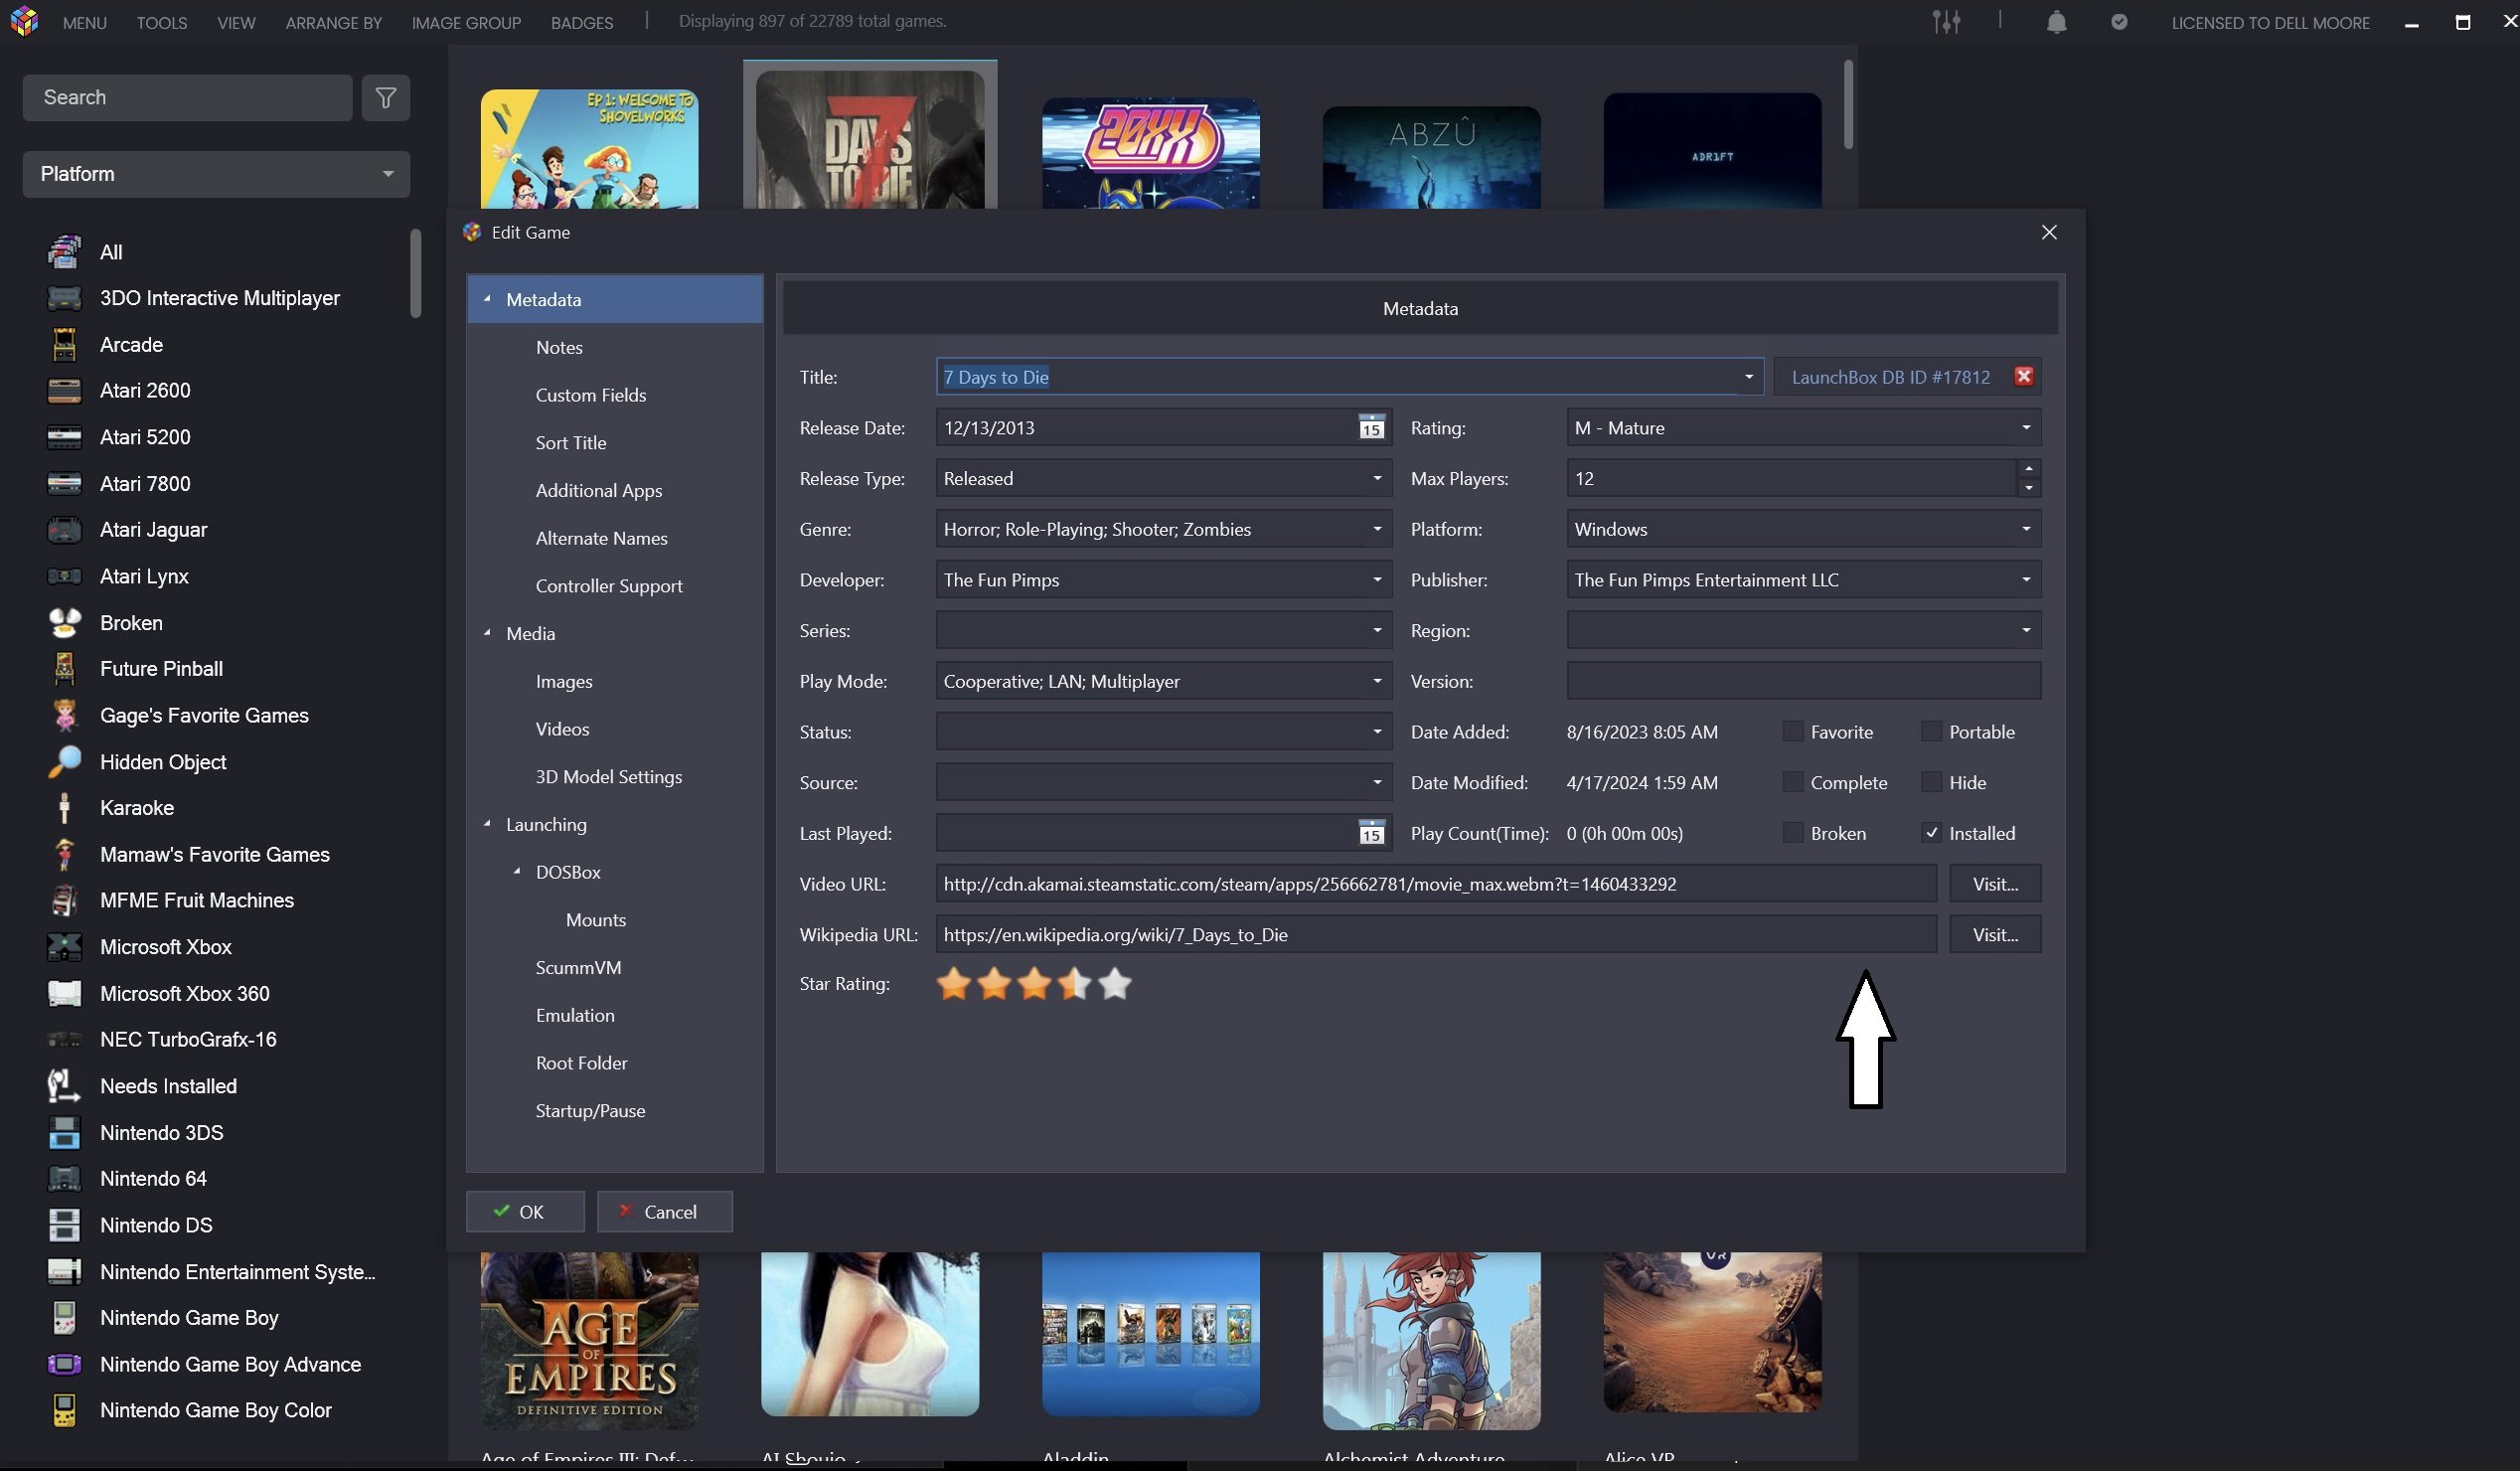Select the All platforms icon
This screenshot has height=1471, width=2520.
click(x=64, y=252)
